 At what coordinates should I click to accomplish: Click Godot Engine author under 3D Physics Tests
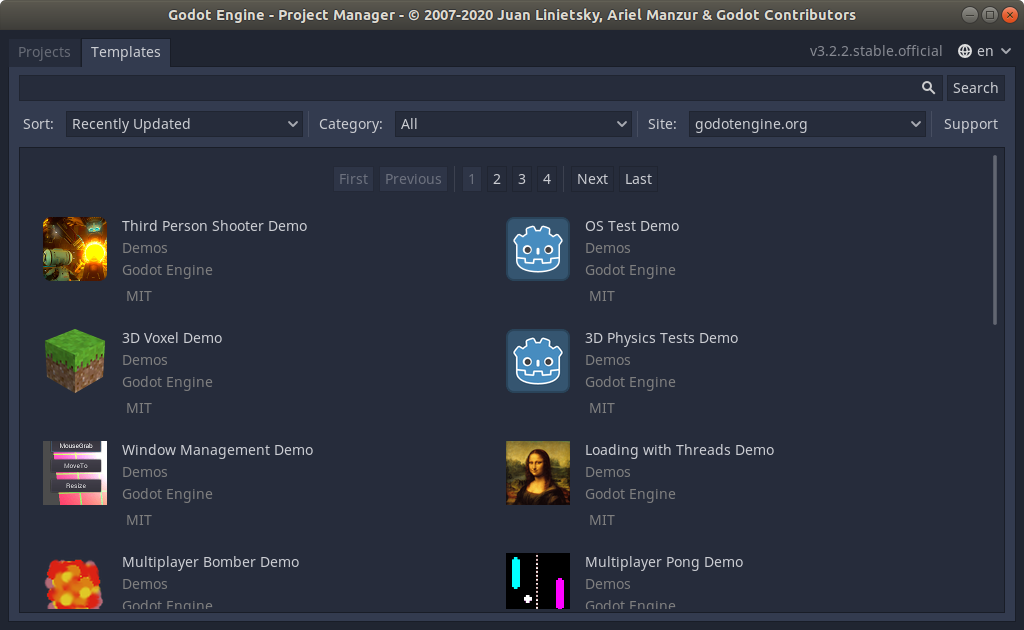[630, 382]
